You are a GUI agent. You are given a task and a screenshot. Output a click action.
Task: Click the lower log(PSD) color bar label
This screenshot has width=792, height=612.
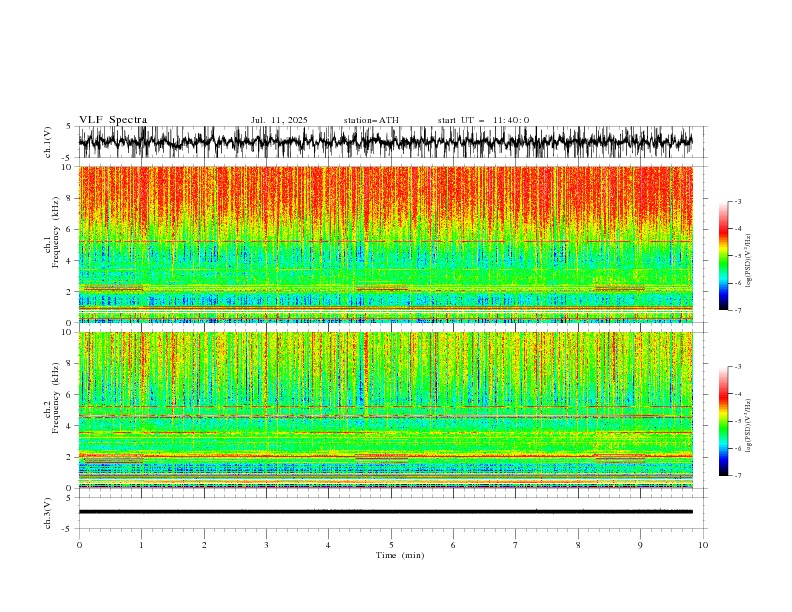pyautogui.click(x=749, y=426)
